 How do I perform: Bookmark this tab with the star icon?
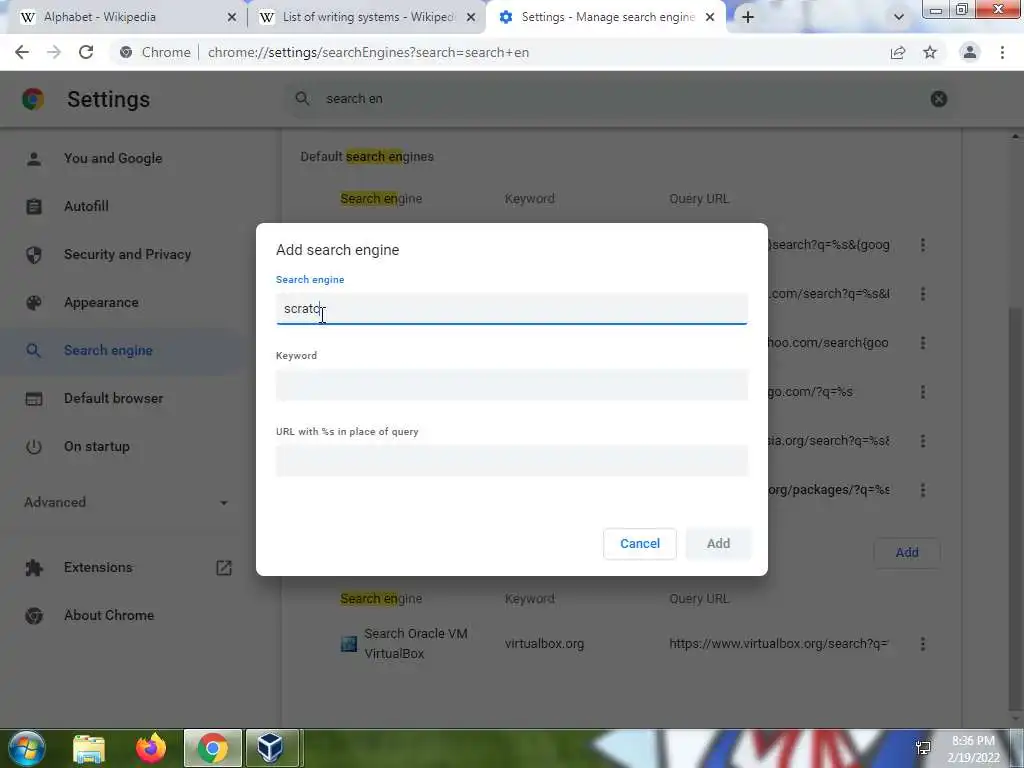pos(930,52)
